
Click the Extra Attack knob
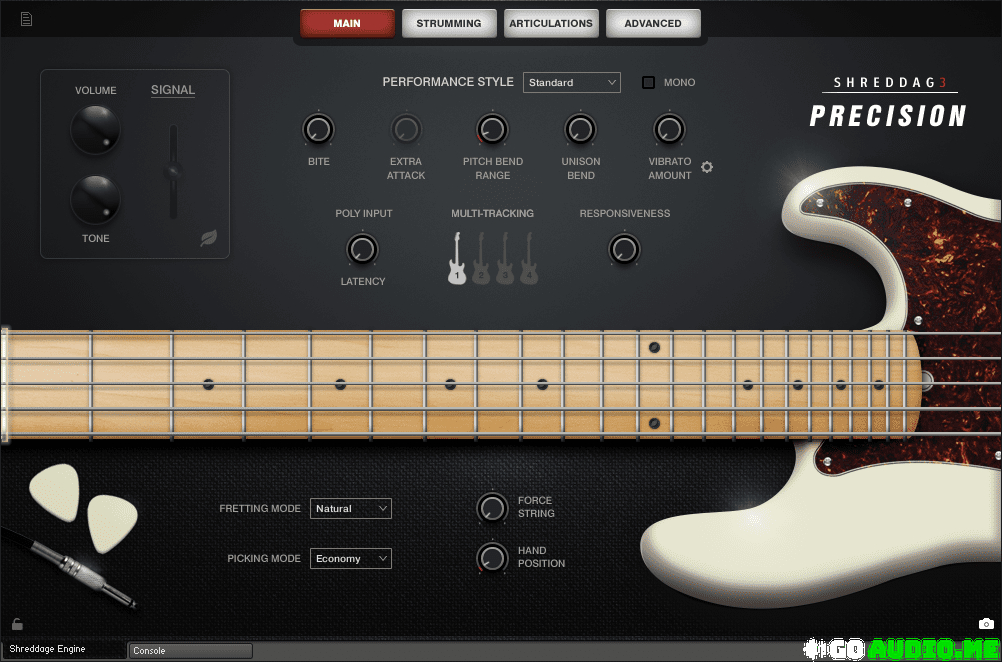coord(406,130)
